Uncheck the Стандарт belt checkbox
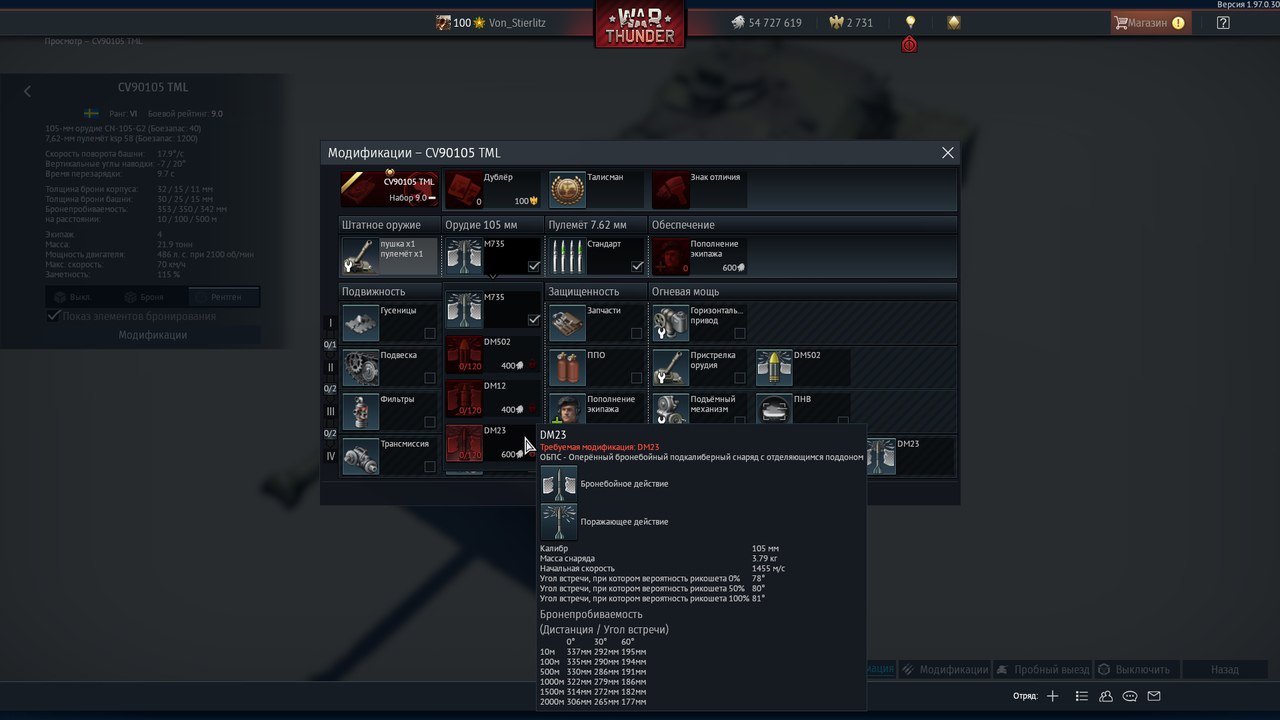This screenshot has height=720, width=1280. pyautogui.click(x=637, y=266)
